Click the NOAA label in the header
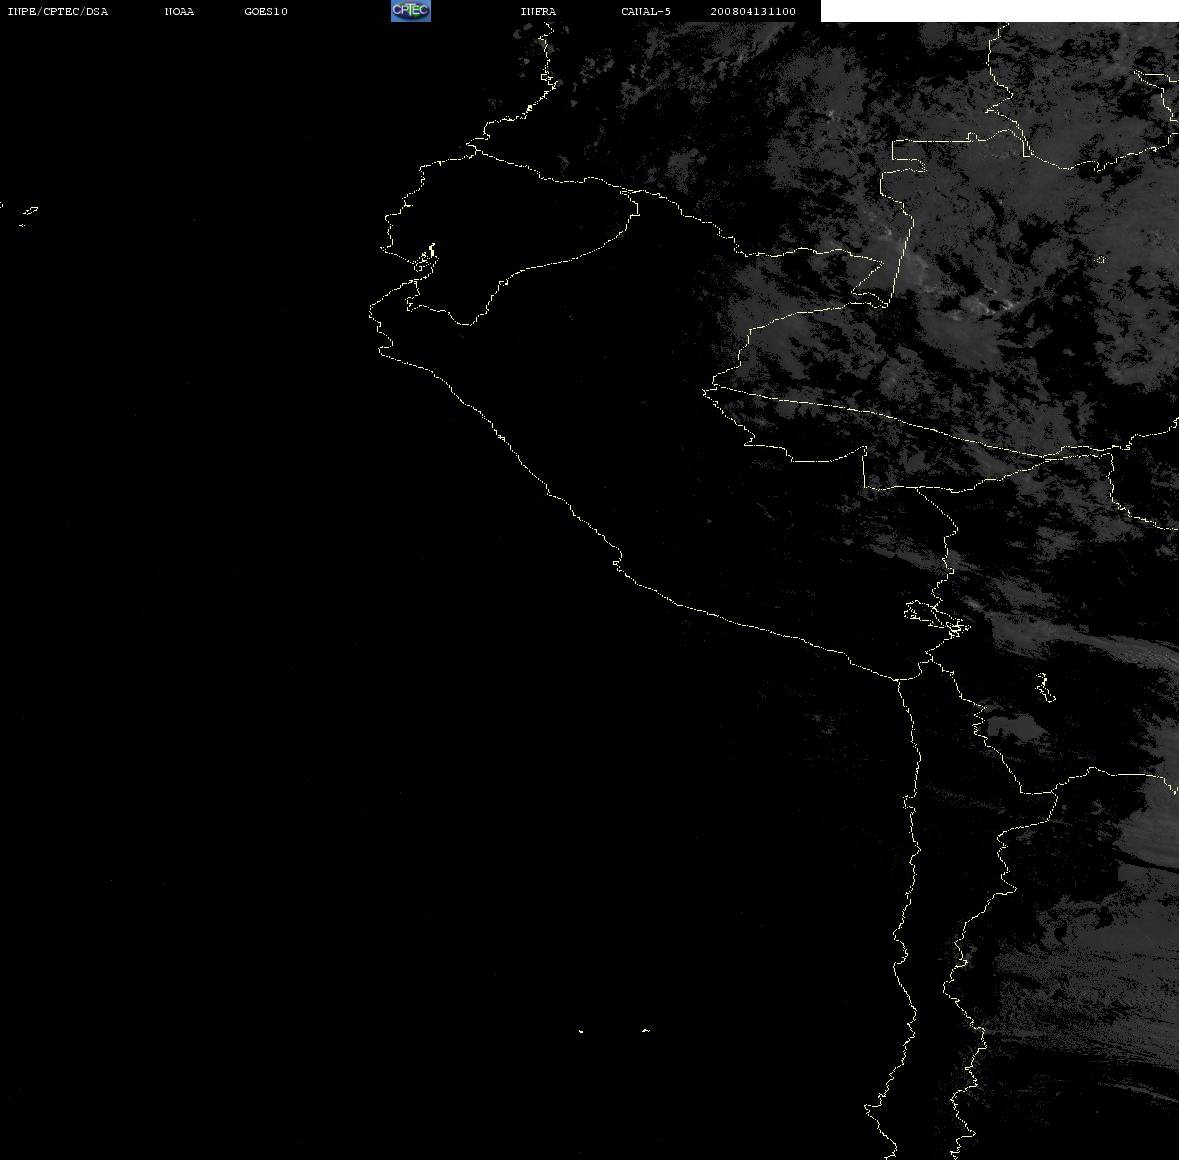 point(179,11)
